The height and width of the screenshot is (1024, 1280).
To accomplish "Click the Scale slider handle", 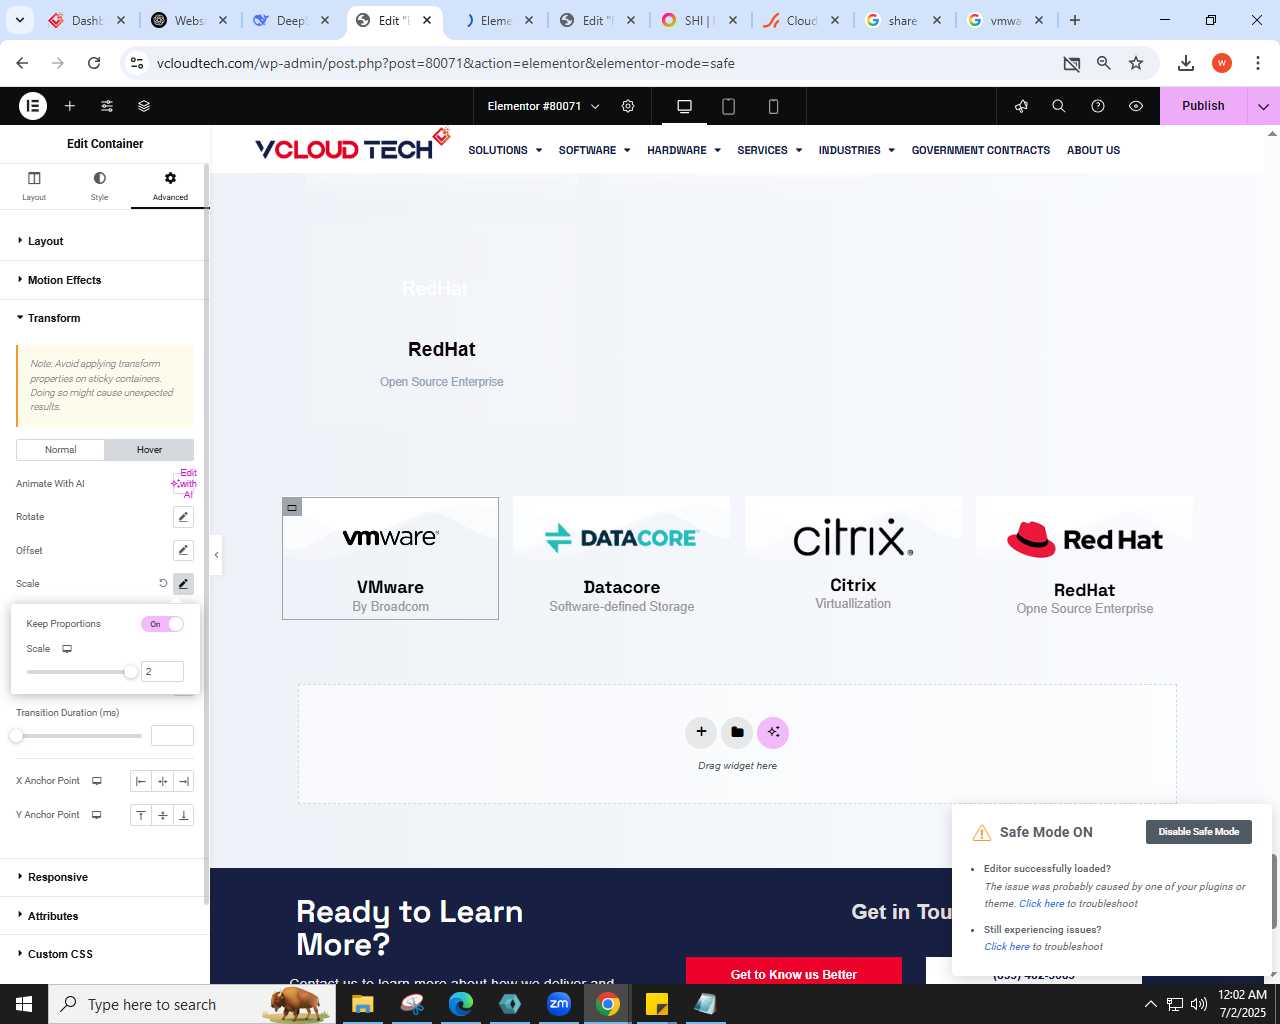I will point(131,672).
